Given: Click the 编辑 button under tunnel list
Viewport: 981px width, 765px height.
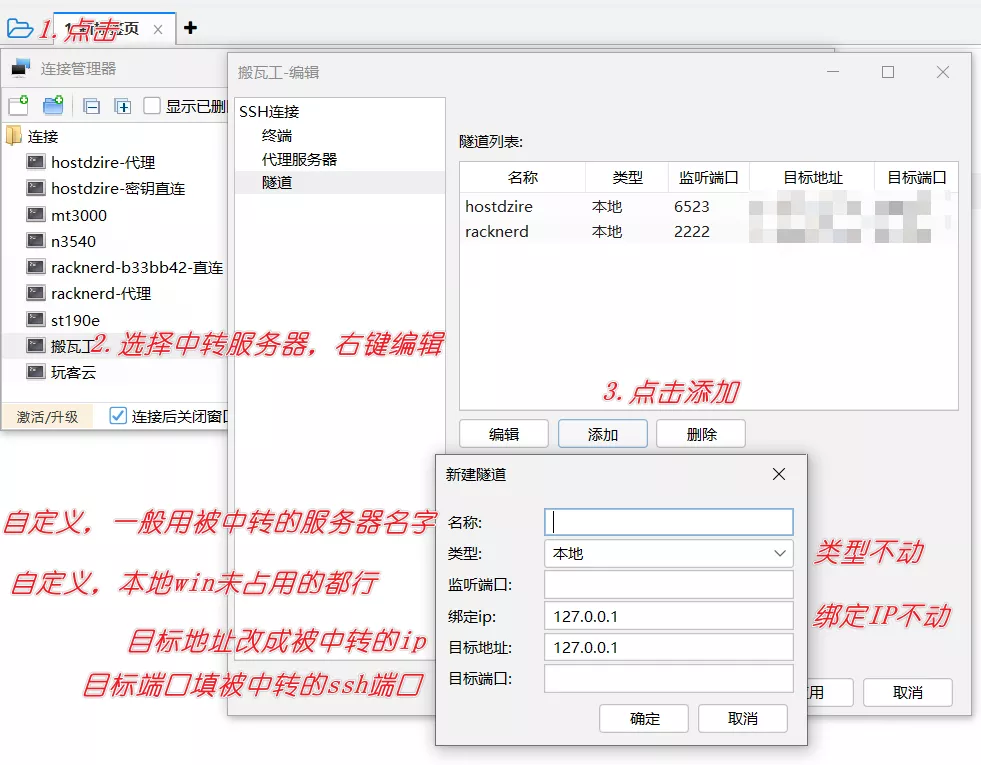Looking at the screenshot, I should (504, 434).
